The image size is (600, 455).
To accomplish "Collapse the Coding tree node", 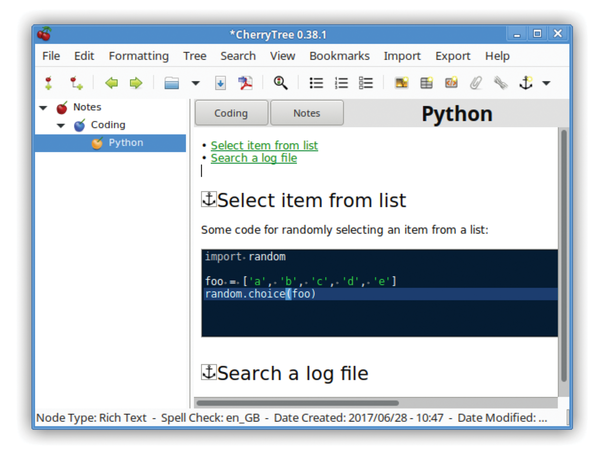I will click(x=61, y=126).
